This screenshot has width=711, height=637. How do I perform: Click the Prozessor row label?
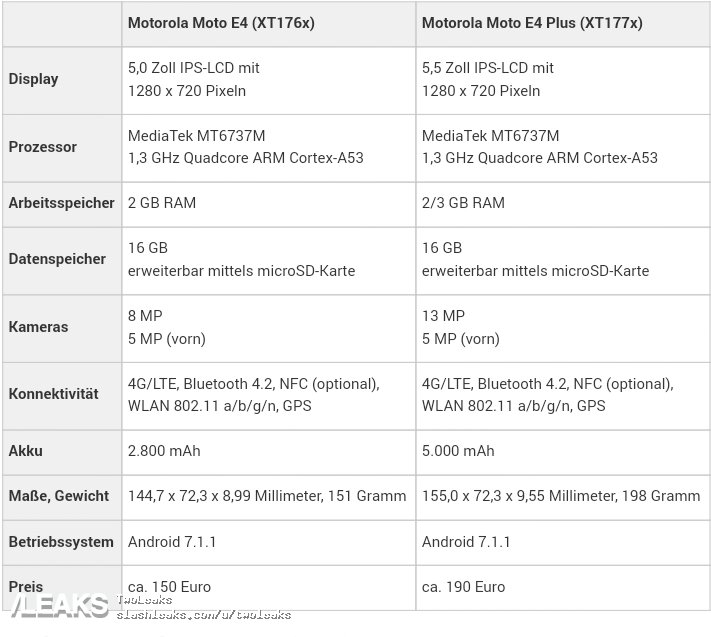(x=42, y=146)
